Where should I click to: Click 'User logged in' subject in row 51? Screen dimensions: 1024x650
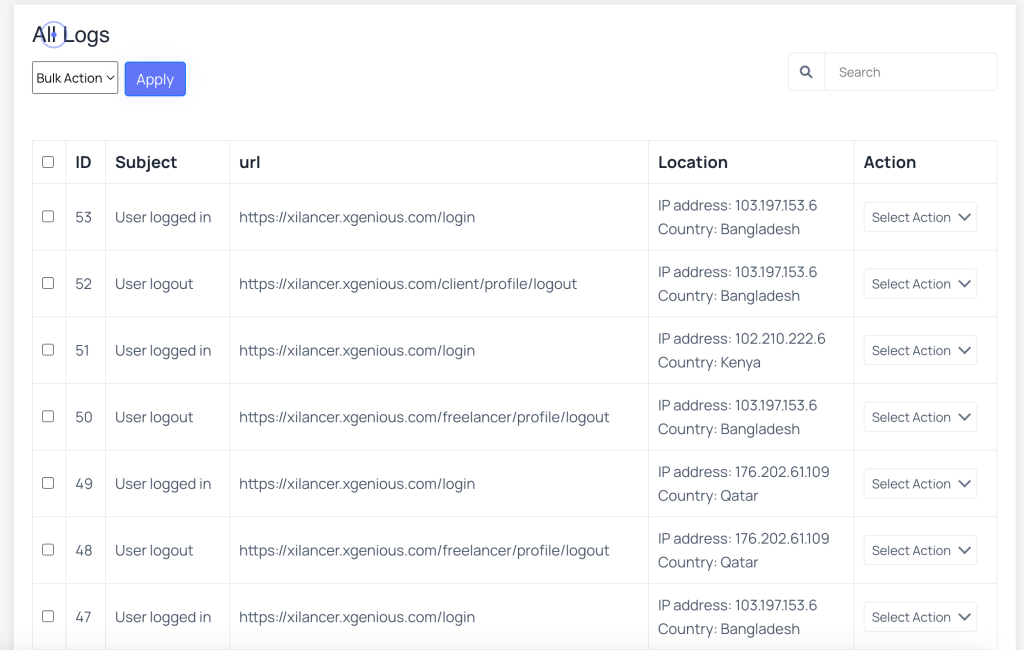[x=163, y=350]
